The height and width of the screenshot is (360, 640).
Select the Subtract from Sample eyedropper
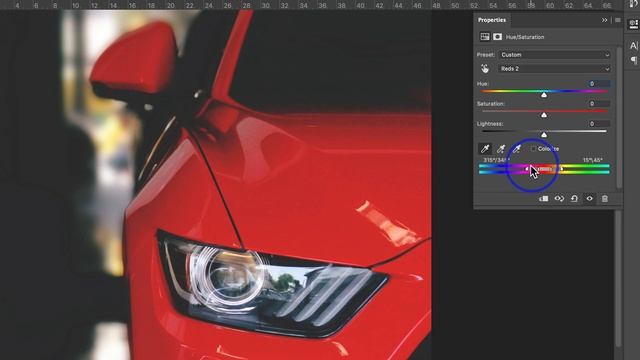pyautogui.click(x=516, y=149)
